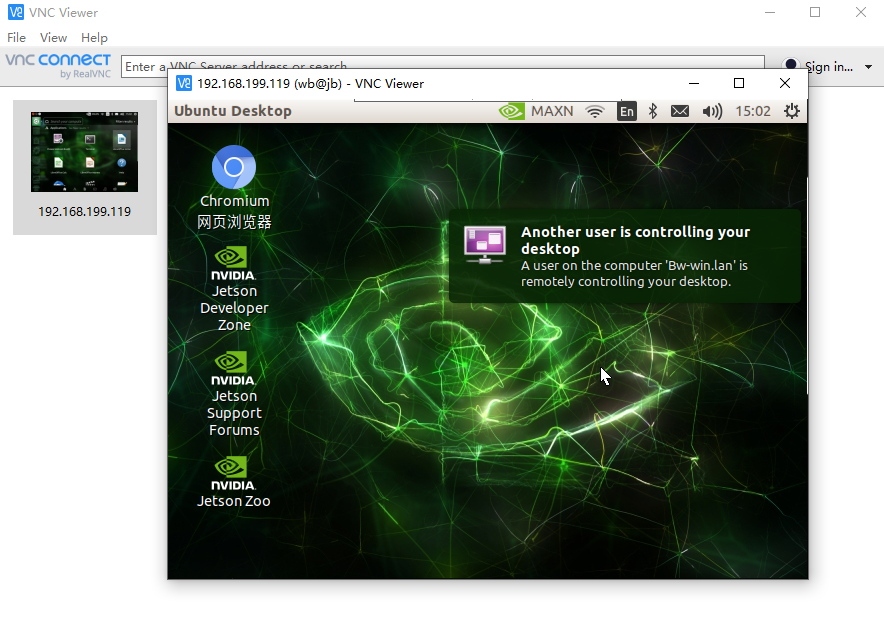
Task: Click the Ubuntu Desktop panel title
Action: coord(233,111)
